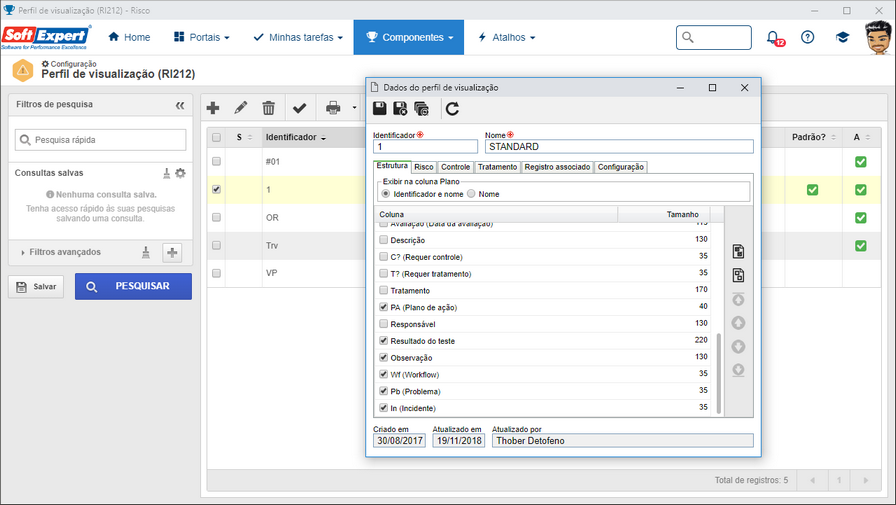Select the Nome radio option
The image size is (896, 505).
pos(471,194)
